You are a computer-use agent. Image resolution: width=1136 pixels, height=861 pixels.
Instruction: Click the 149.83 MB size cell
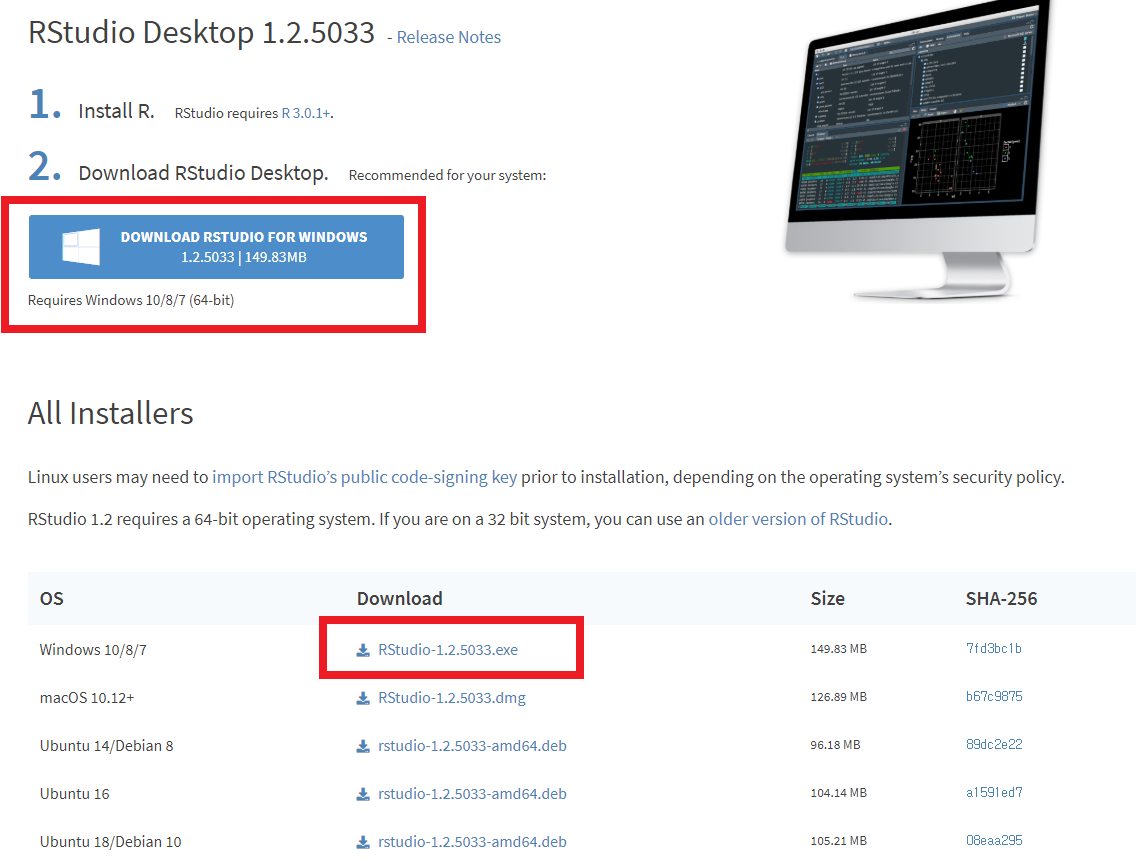(x=838, y=649)
